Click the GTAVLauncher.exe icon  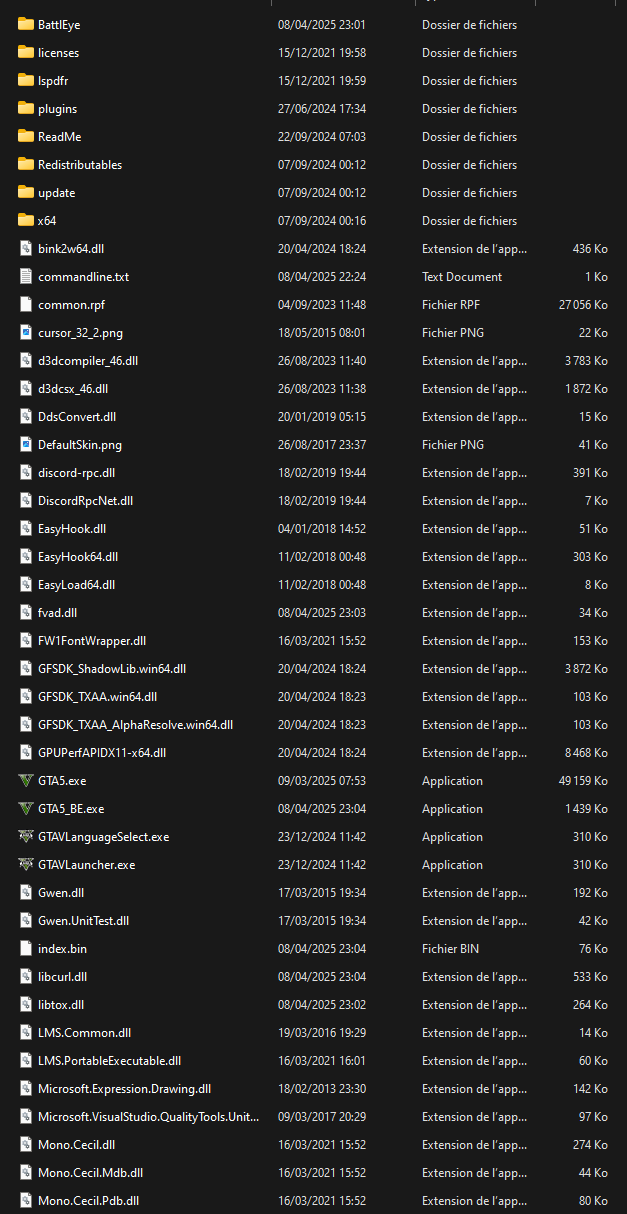[x=26, y=864]
